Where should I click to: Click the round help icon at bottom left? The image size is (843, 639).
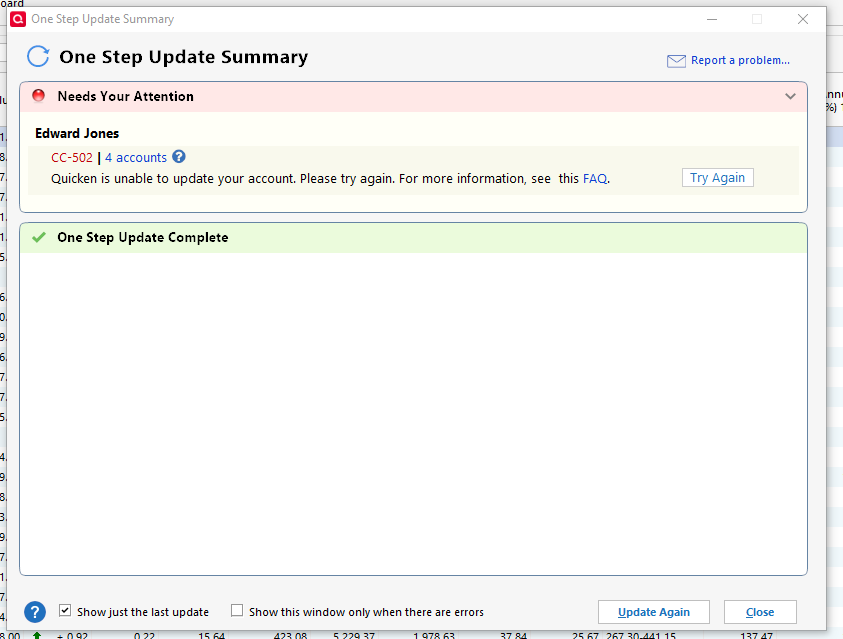click(x=35, y=612)
